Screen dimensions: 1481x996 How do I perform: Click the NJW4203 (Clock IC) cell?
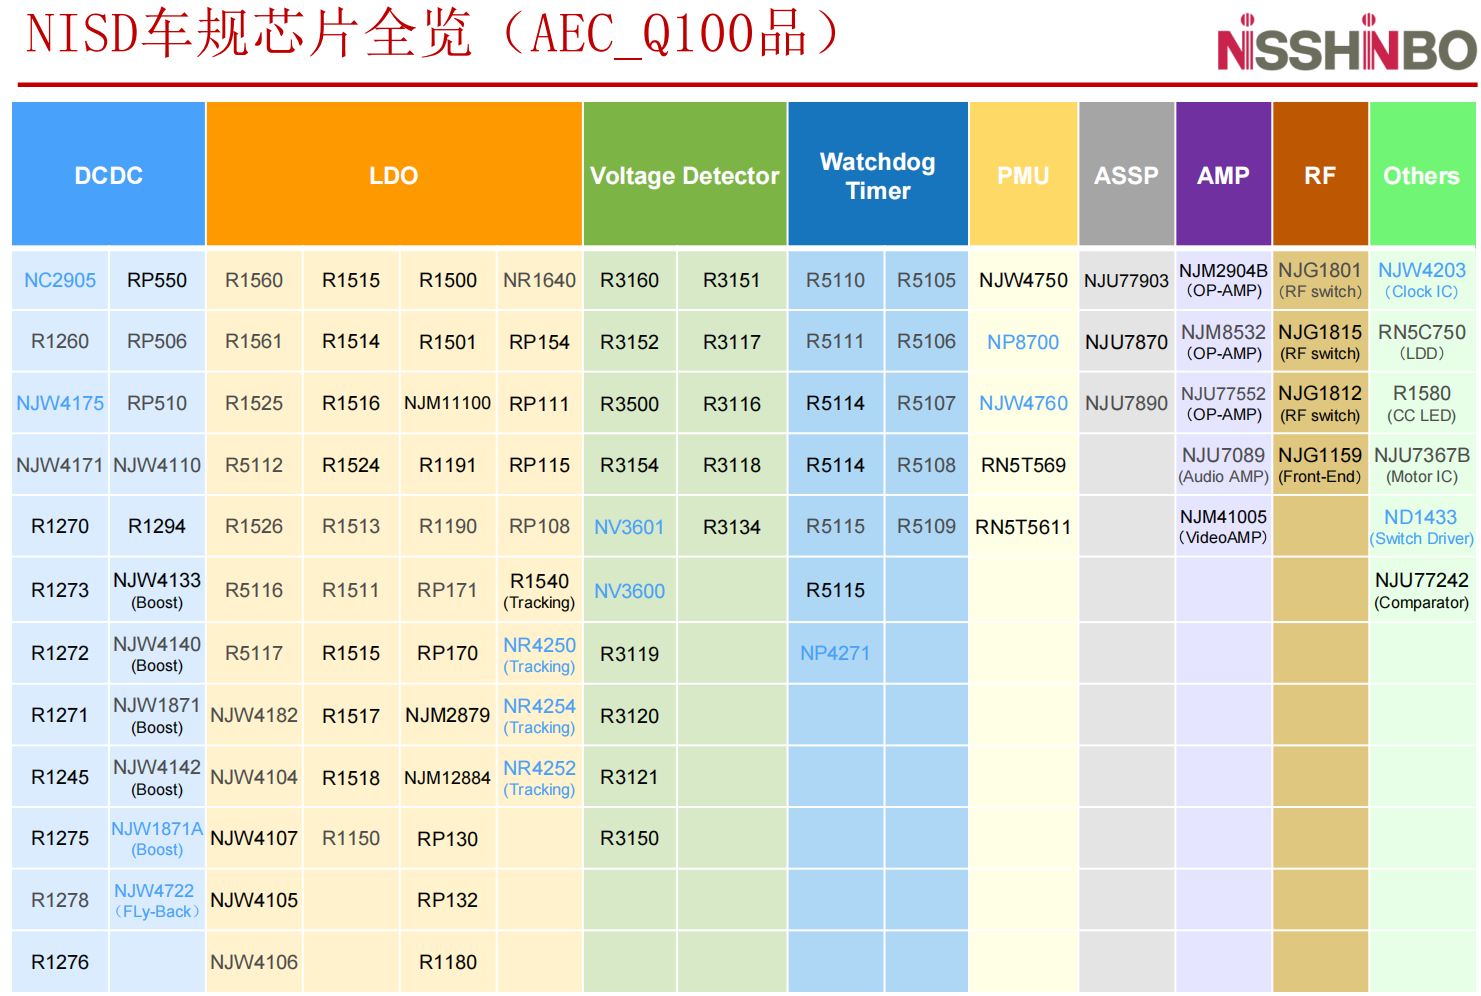(1422, 280)
